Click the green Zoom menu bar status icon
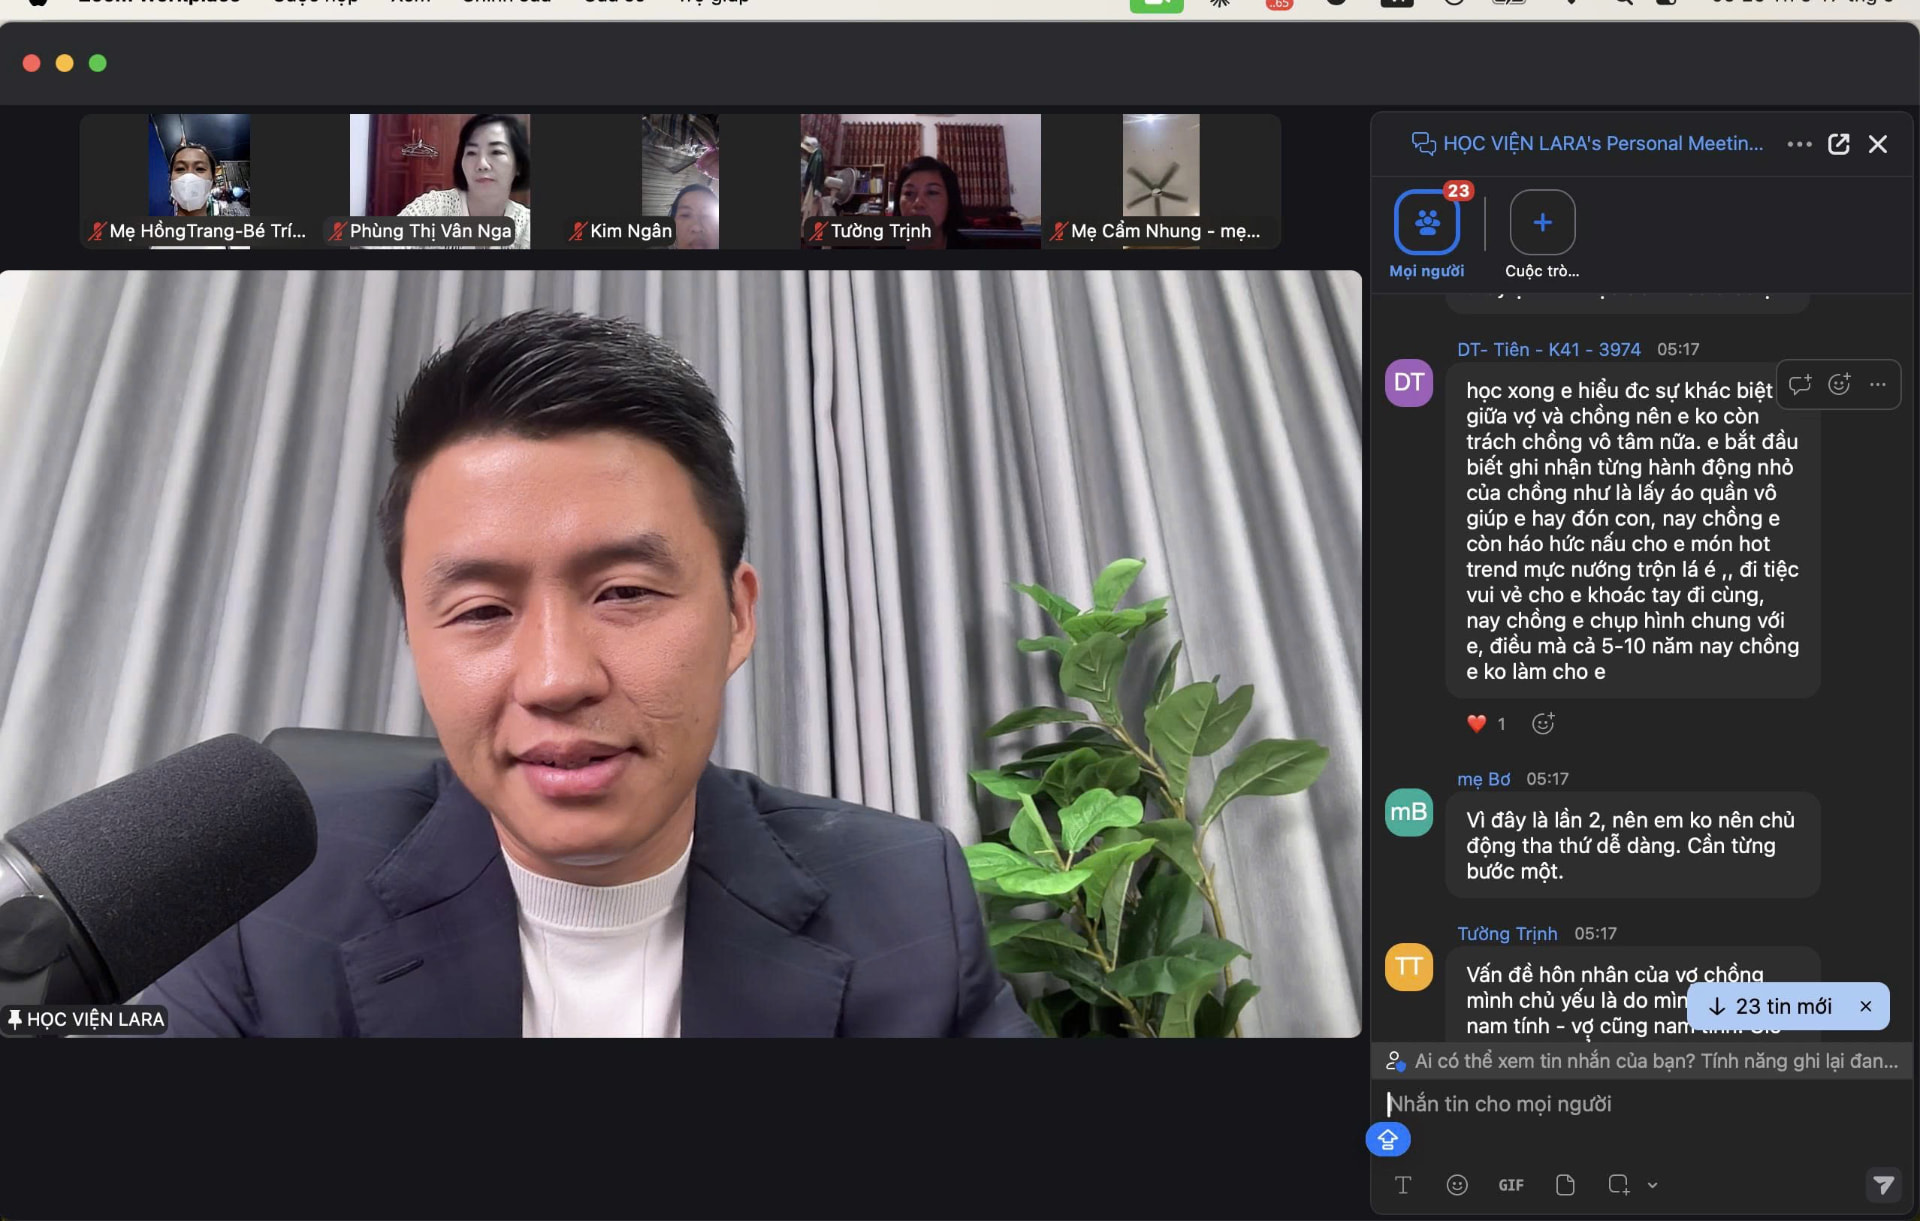Image resolution: width=1920 pixels, height=1221 pixels. (1156, 5)
